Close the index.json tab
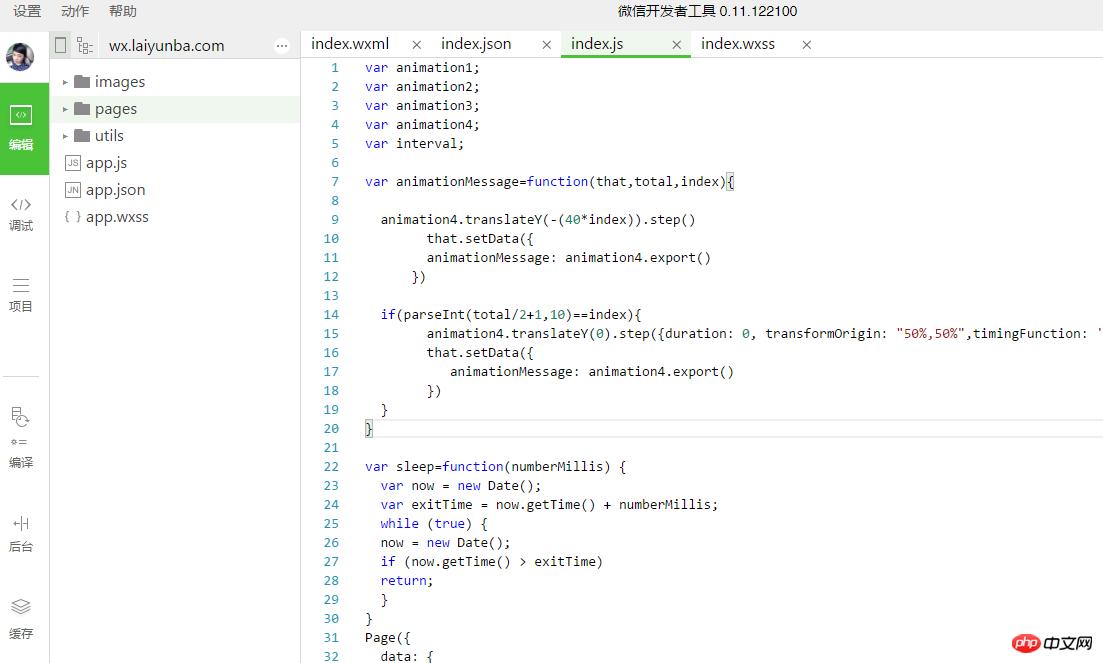 [x=547, y=44]
